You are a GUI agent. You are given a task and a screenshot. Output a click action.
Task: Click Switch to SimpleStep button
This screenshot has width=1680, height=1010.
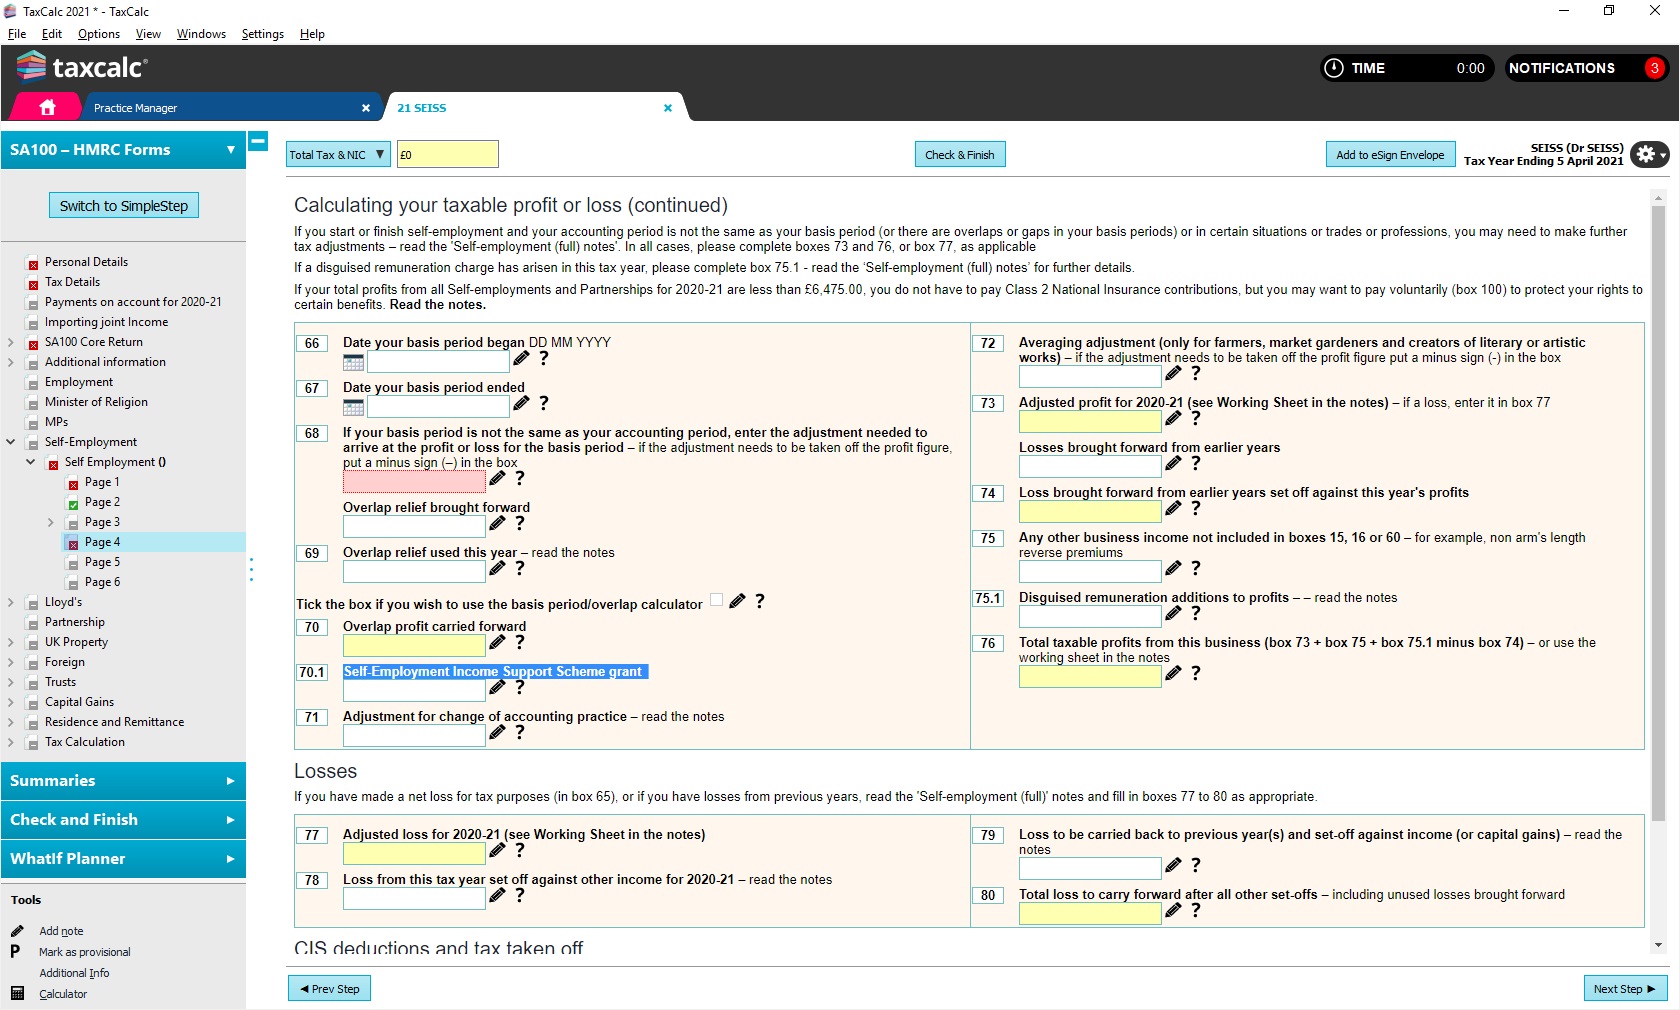(124, 206)
